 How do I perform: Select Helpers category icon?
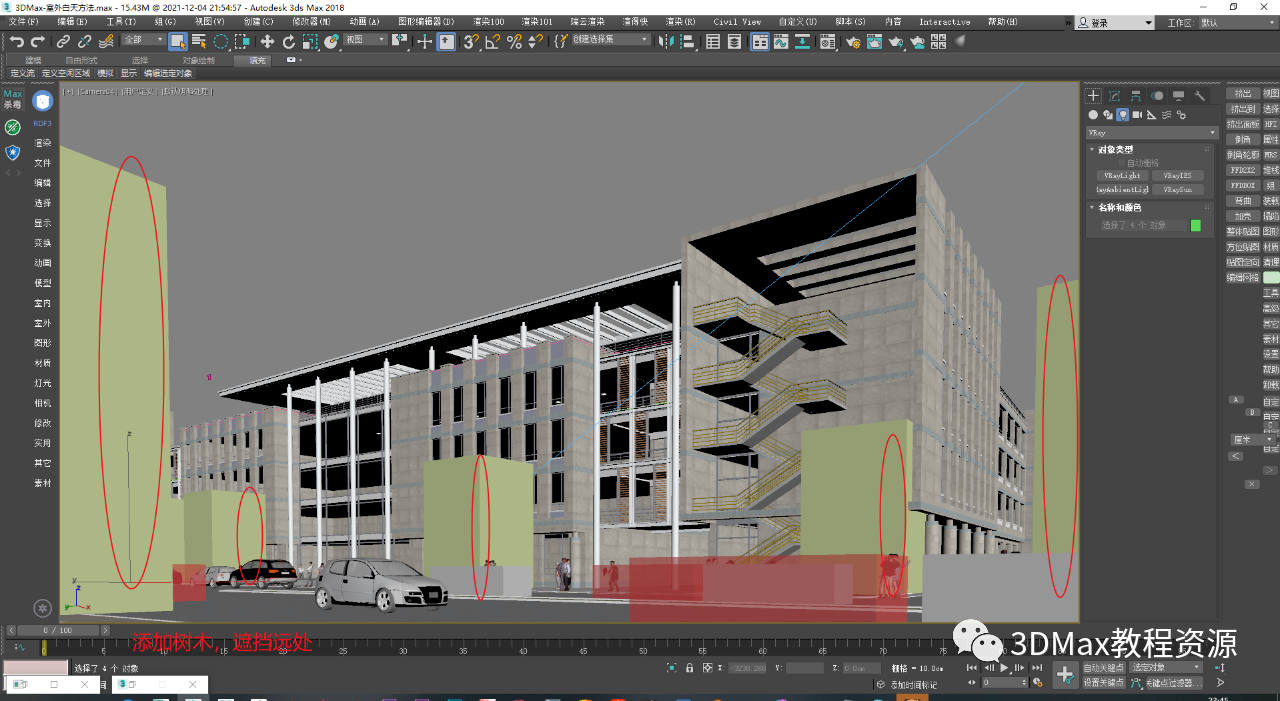coord(1152,115)
